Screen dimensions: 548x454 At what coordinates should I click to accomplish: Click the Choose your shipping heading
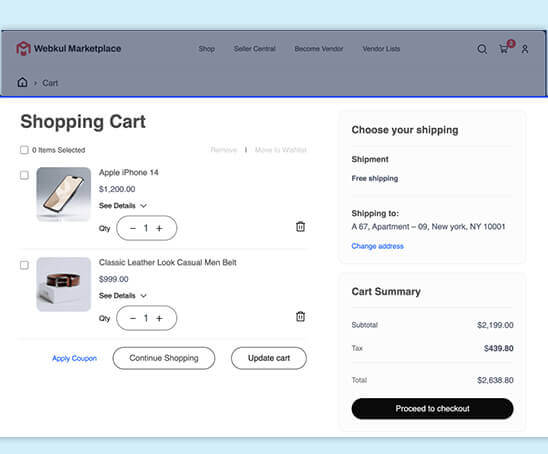(x=405, y=130)
